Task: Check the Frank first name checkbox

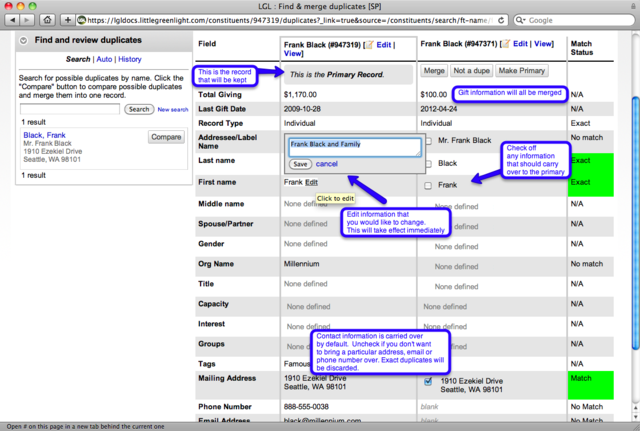Action: [x=428, y=186]
